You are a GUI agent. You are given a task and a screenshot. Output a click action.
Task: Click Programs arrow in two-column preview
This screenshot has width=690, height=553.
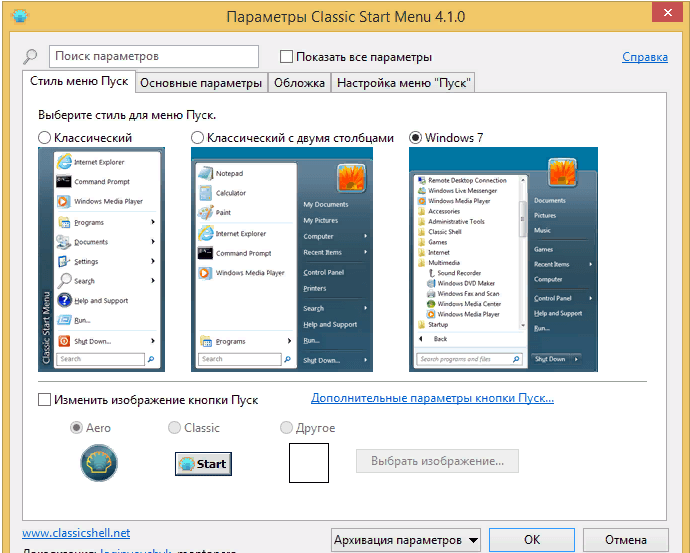coord(289,341)
